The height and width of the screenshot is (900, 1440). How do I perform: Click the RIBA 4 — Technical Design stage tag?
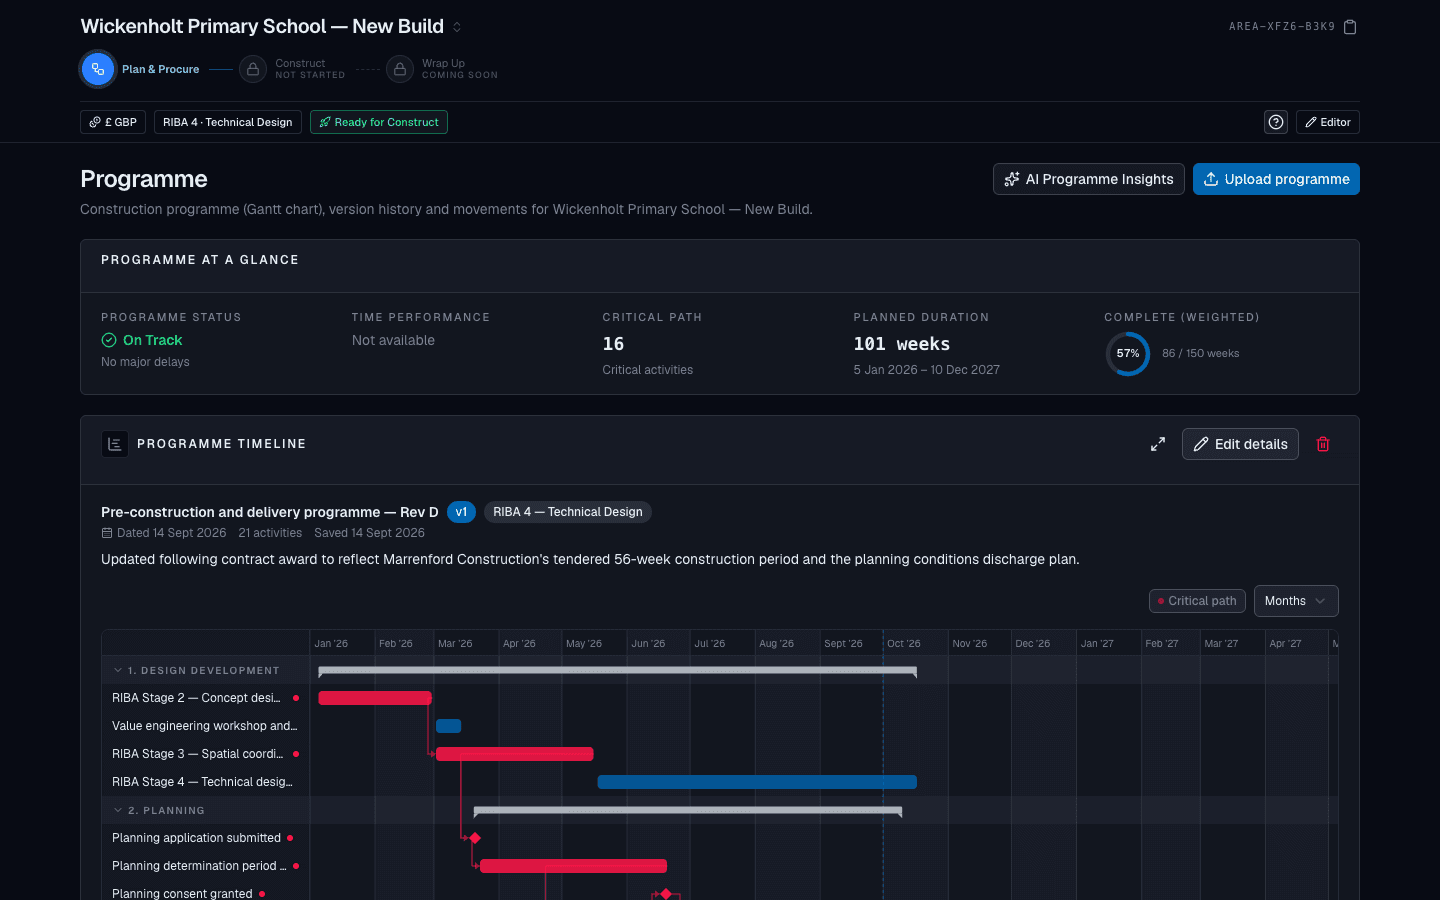(x=568, y=512)
